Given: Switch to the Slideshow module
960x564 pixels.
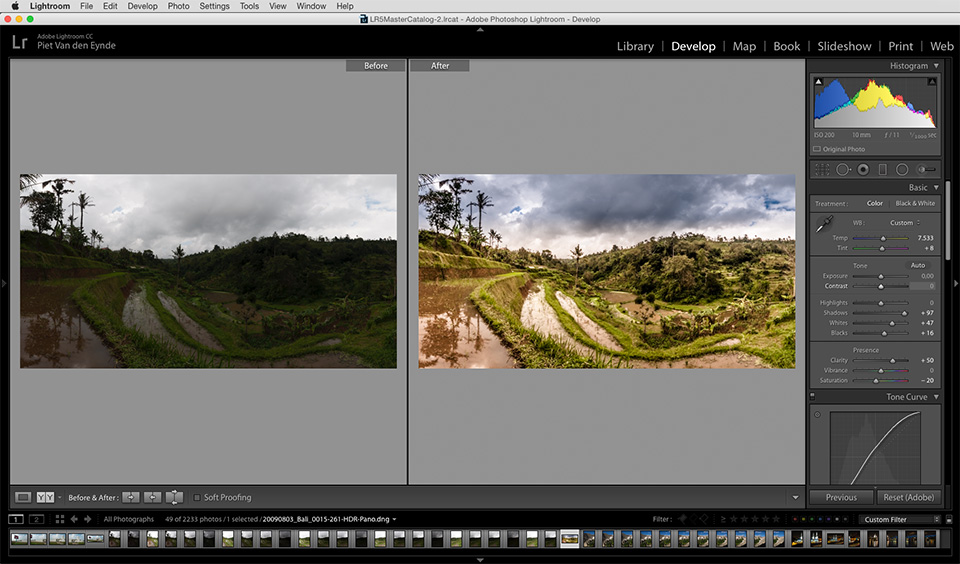Looking at the screenshot, I should pyautogui.click(x=844, y=46).
